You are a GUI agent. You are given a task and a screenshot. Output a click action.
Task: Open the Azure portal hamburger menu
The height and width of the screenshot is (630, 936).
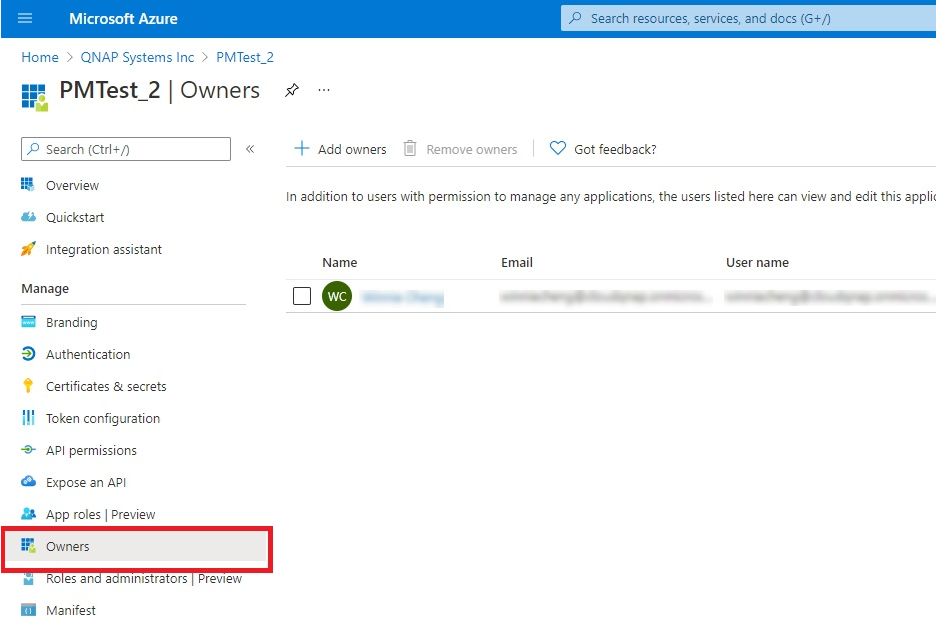pyautogui.click(x=25, y=18)
